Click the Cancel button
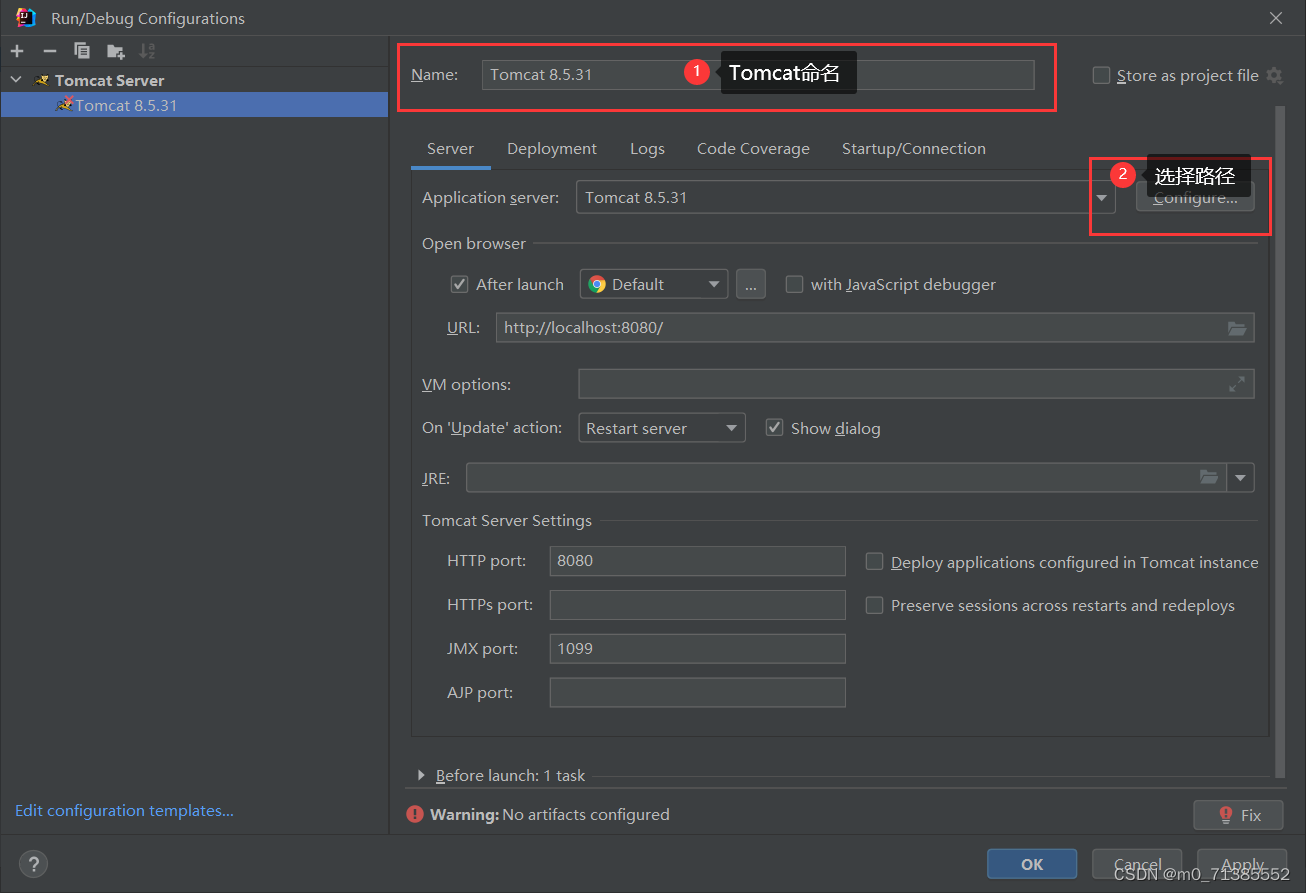Viewport: 1306px width, 893px height. tap(1137, 865)
